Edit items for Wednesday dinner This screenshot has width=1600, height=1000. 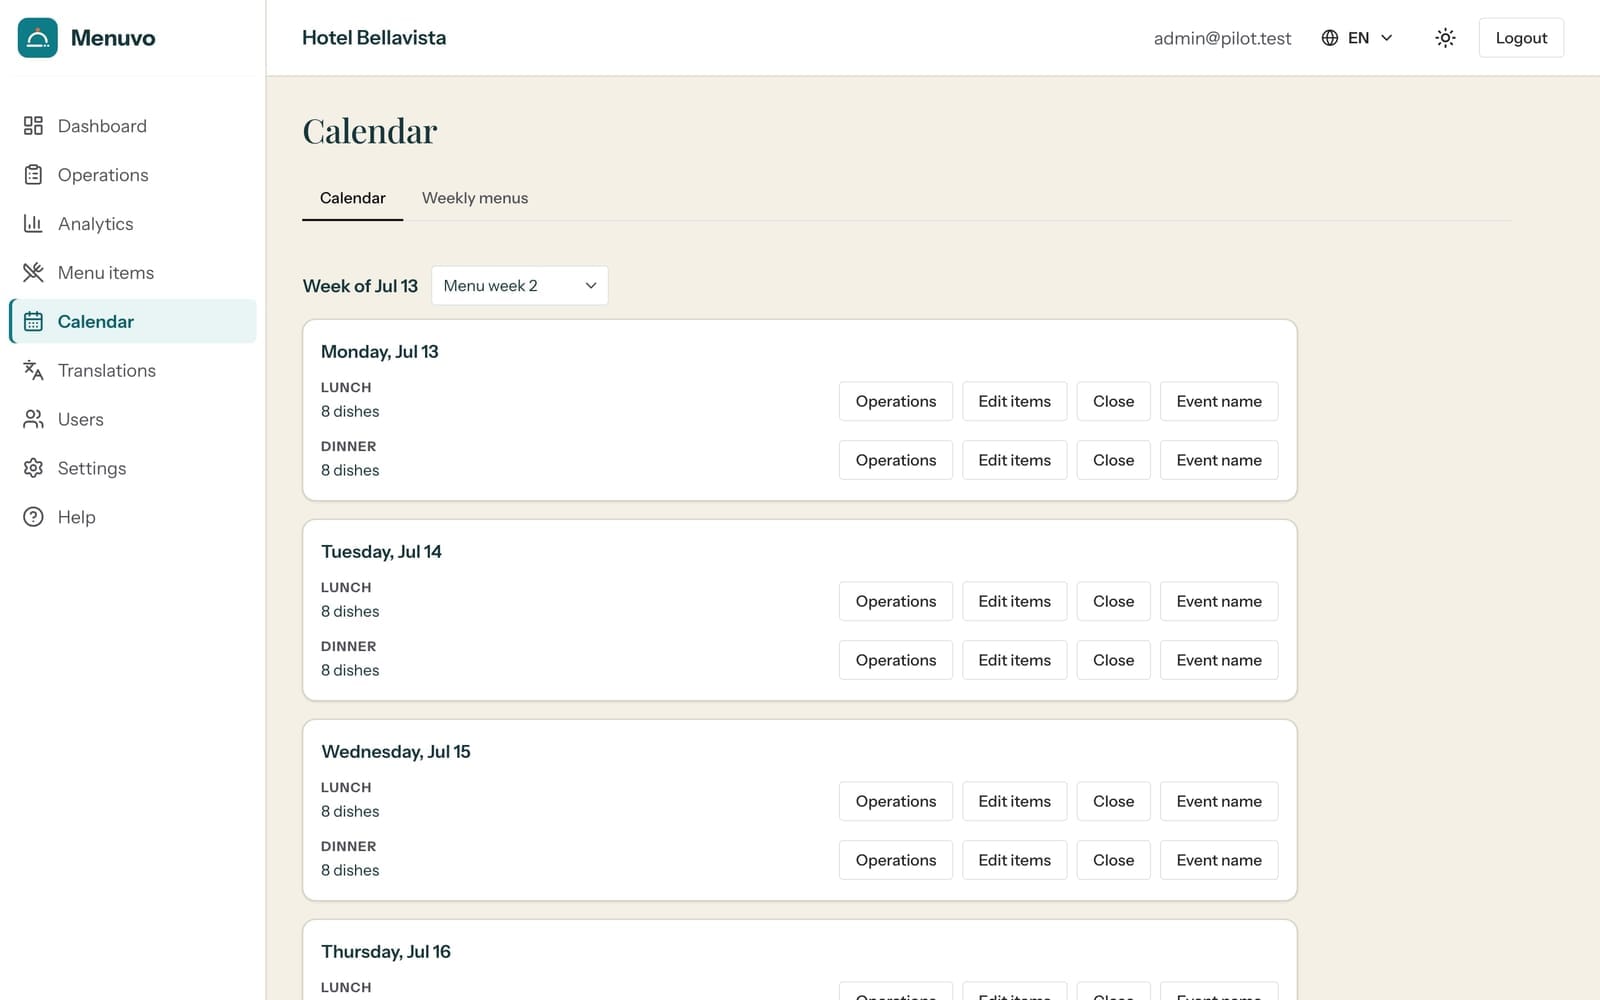click(x=1014, y=860)
